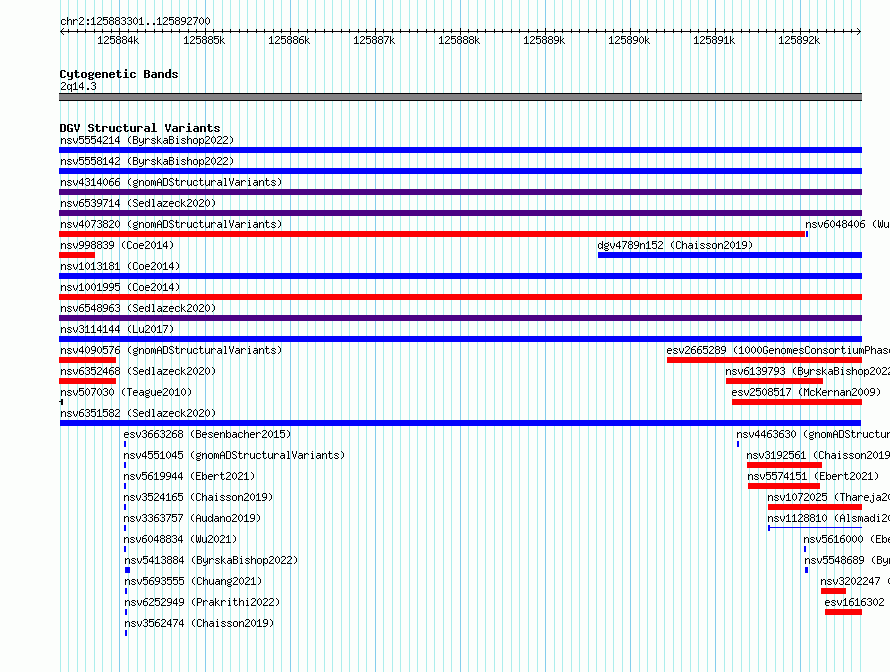Open the nsv6252949 (Prakrithi2022) label

(202, 602)
